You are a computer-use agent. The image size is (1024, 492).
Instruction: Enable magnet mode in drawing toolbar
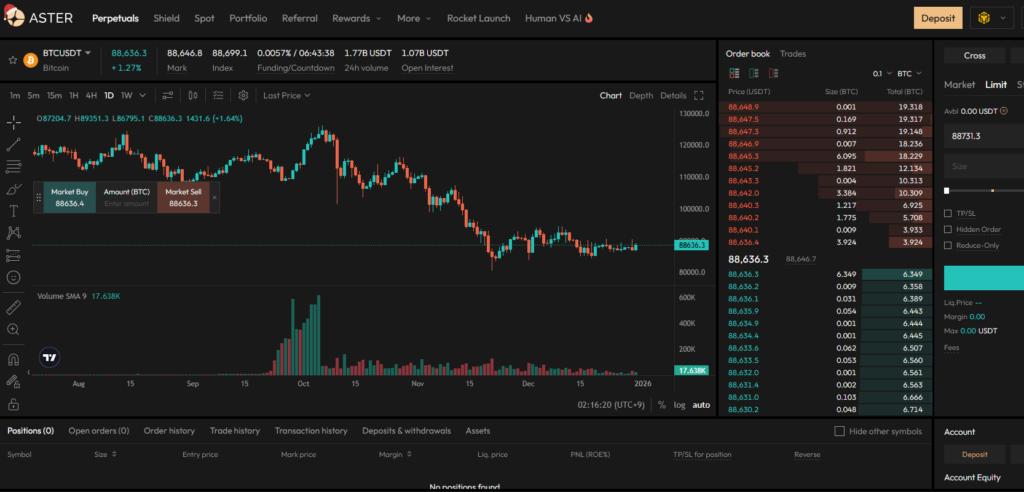point(14,359)
